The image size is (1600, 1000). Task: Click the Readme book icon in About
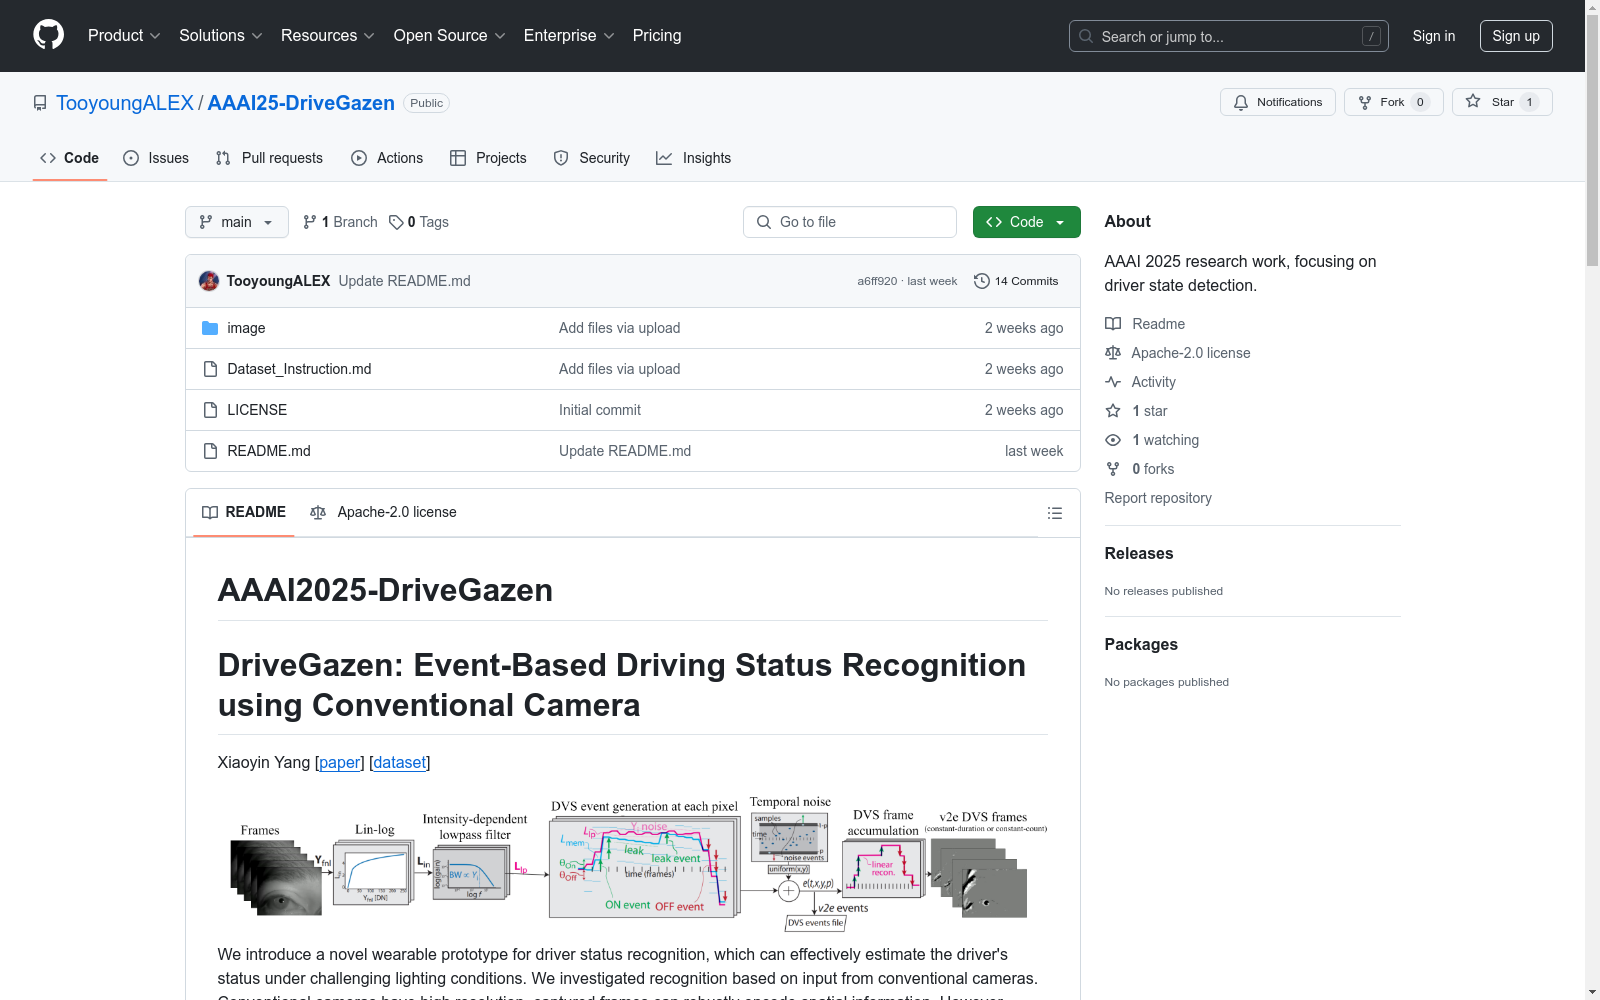1113,324
